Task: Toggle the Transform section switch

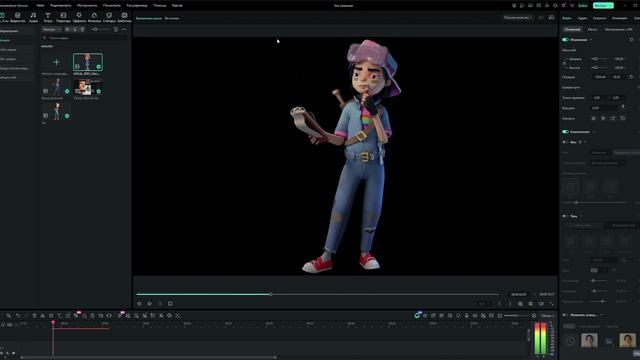Action: (565, 40)
